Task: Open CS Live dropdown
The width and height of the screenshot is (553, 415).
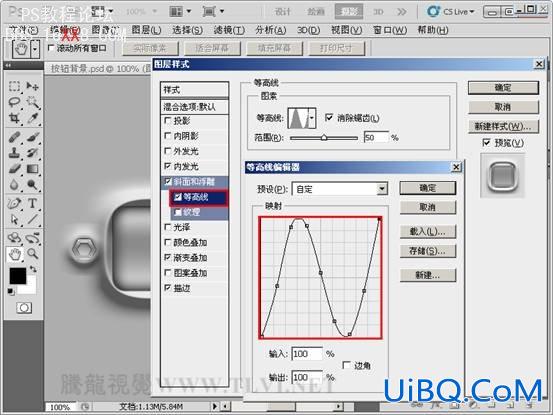Action: pos(451,12)
